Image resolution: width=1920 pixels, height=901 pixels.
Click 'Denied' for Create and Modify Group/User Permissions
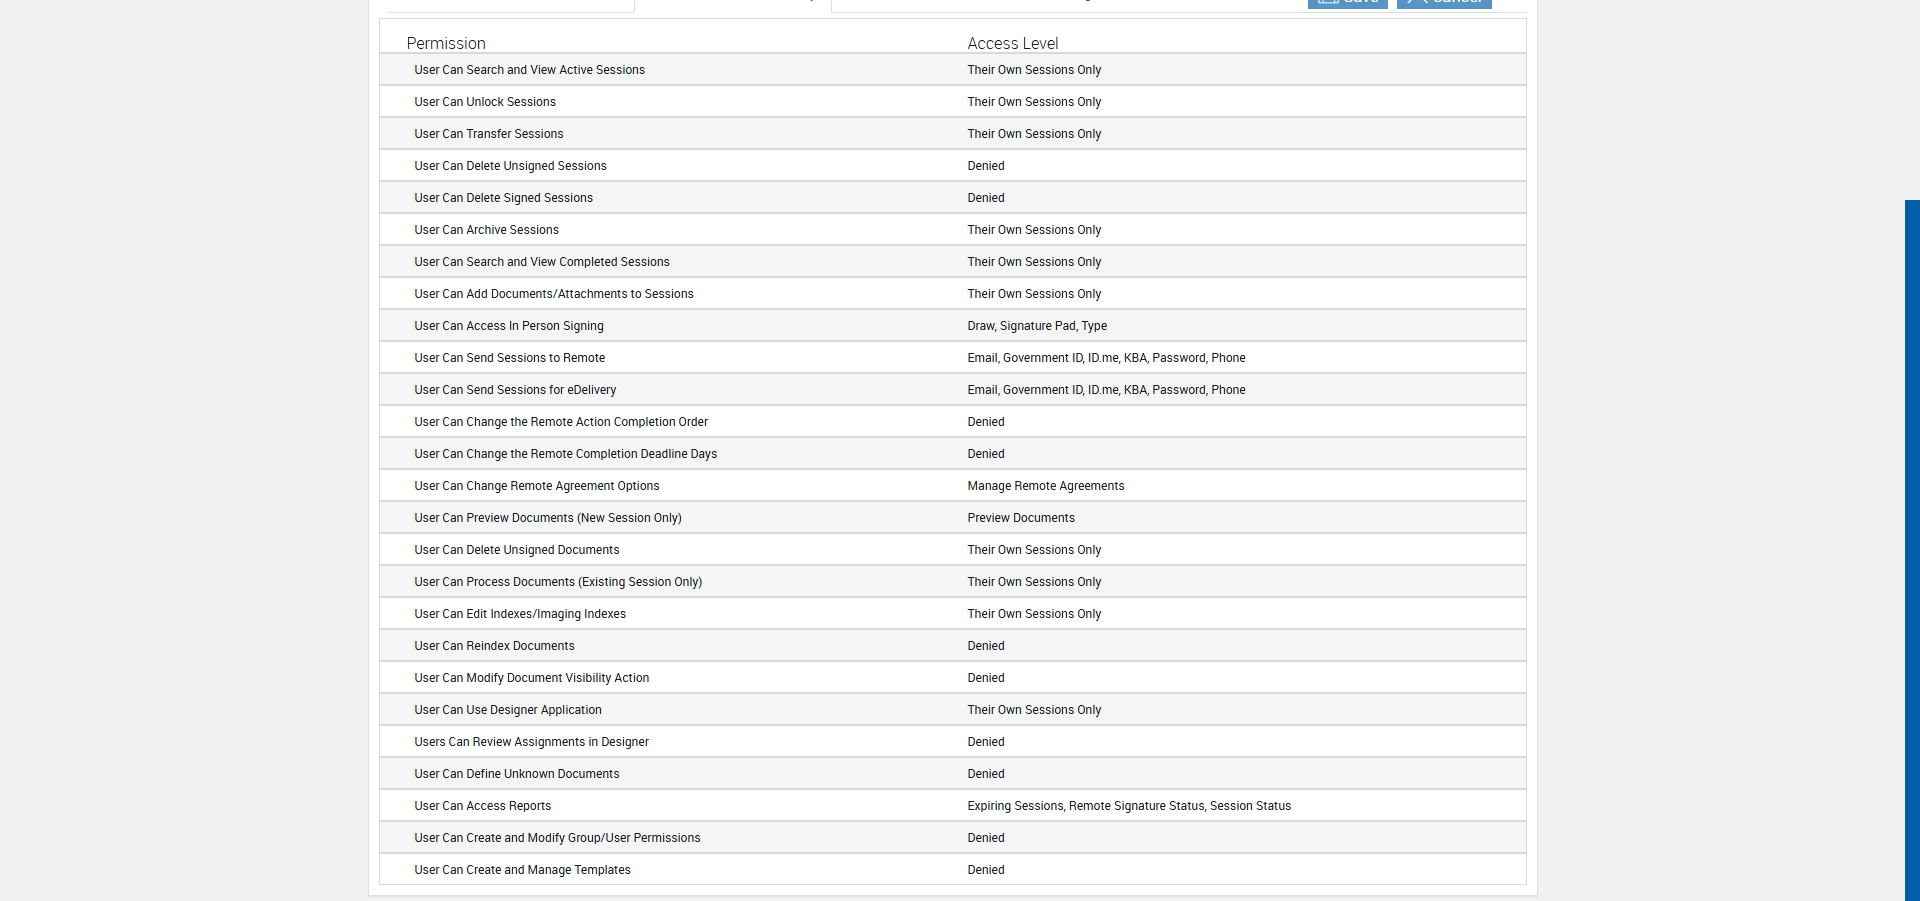pos(986,838)
